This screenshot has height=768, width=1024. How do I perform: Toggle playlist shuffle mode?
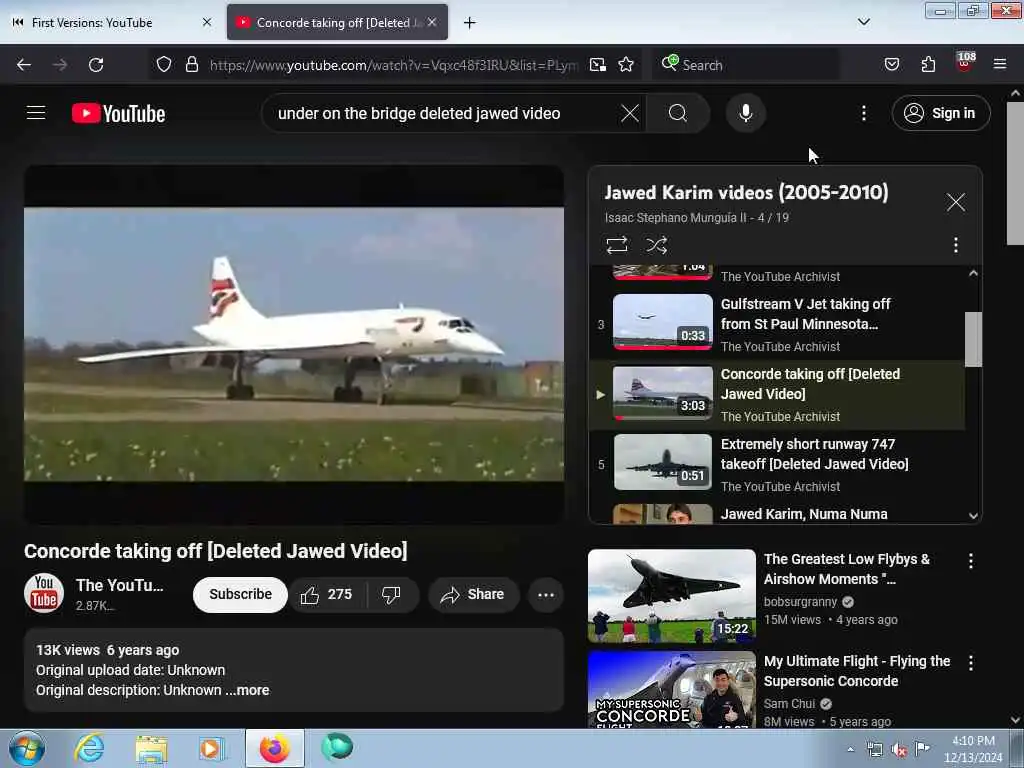[656, 245]
